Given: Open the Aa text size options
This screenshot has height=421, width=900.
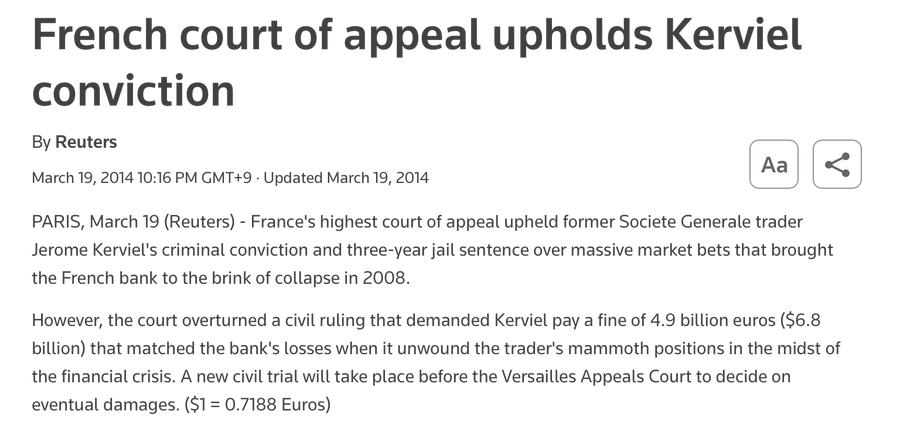Looking at the screenshot, I should pos(774,164).
